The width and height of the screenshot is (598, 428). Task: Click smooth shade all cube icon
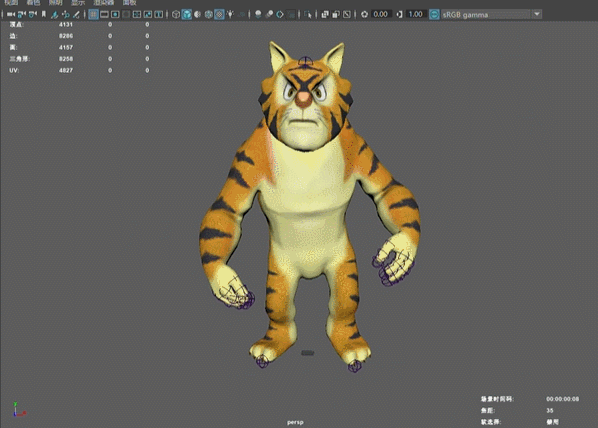coord(186,14)
